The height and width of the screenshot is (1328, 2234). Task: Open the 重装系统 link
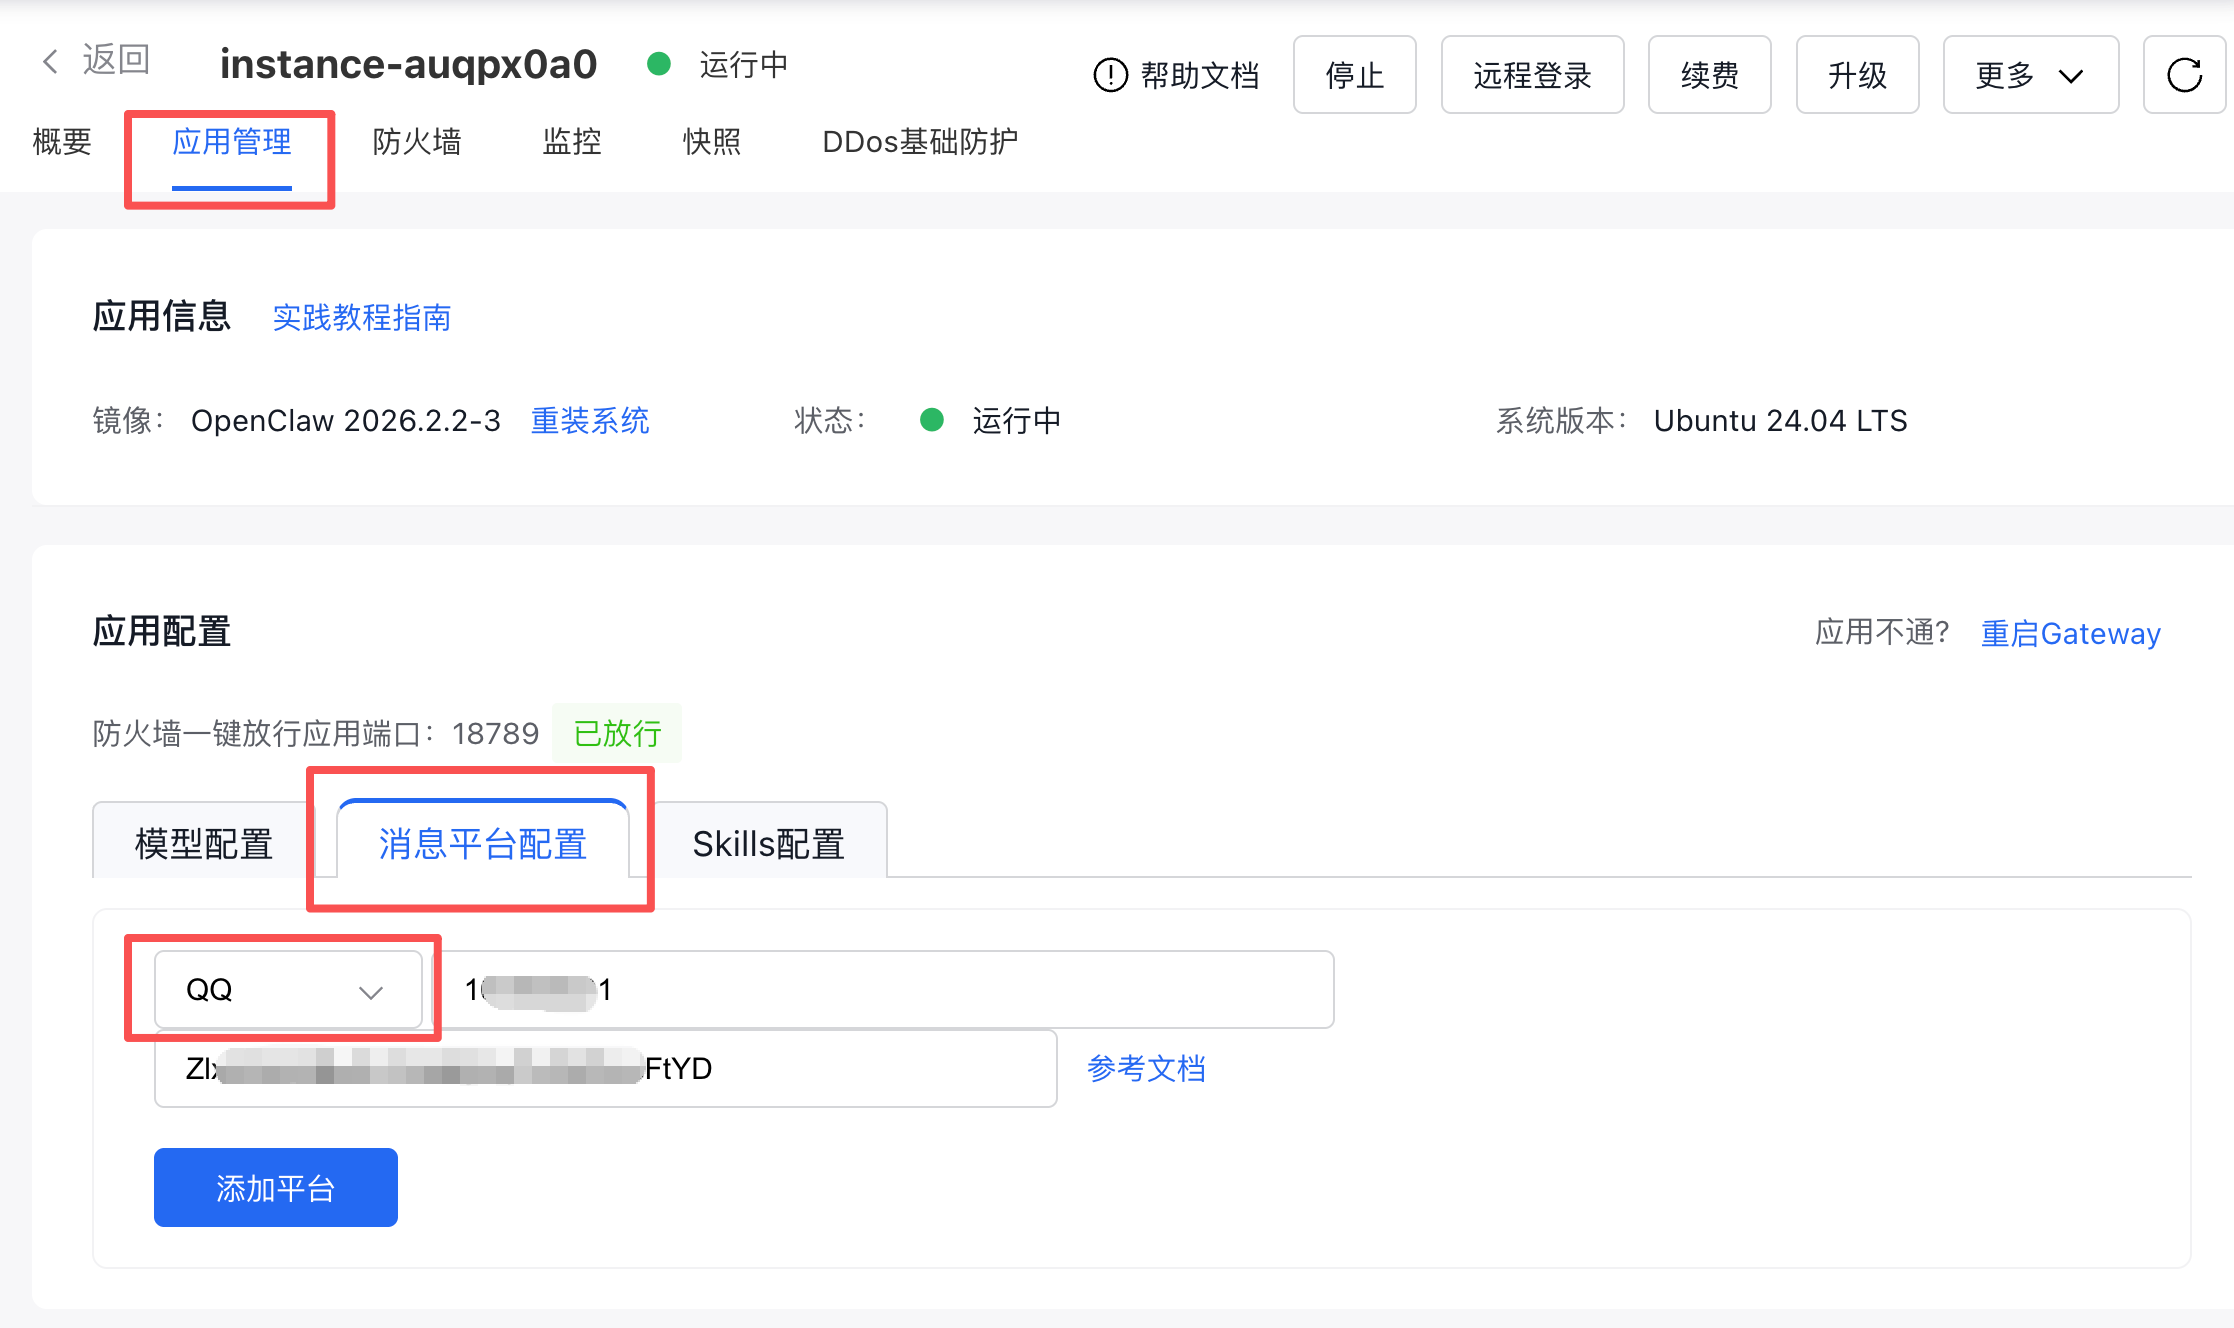click(590, 421)
